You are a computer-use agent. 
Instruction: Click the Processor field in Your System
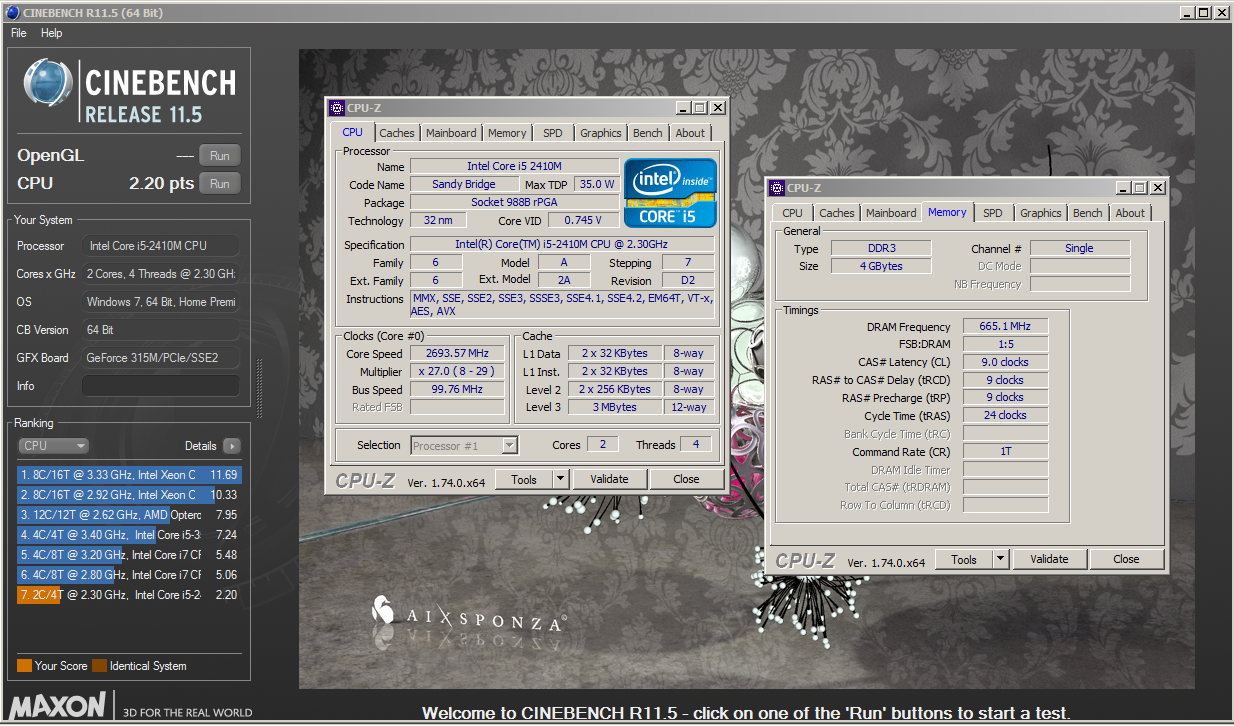(x=160, y=246)
